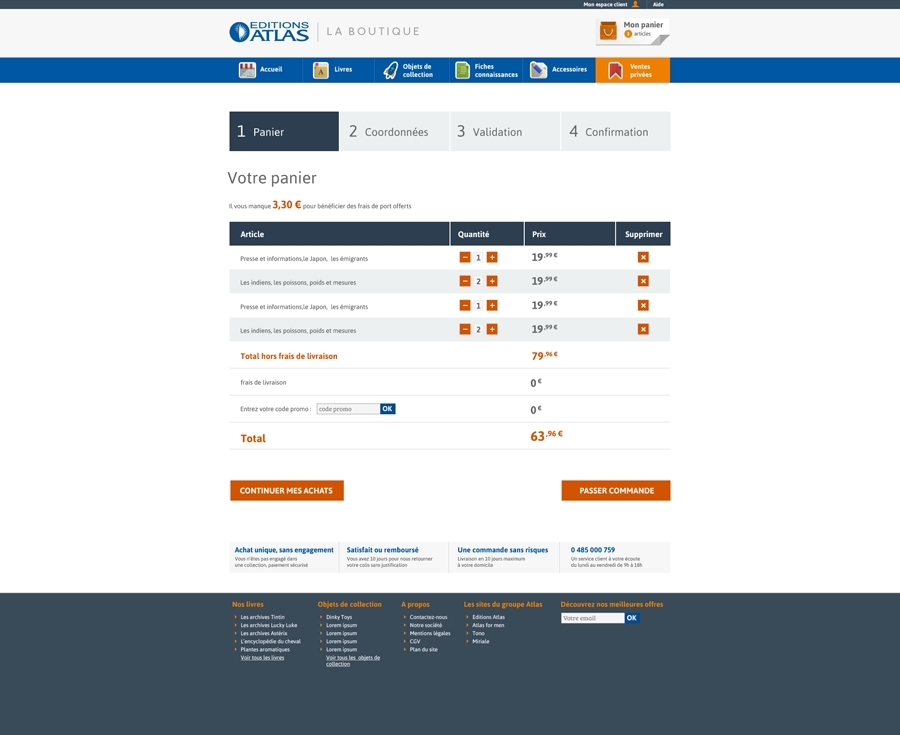Screen dimensions: 900x735
Task: Open Objets de collection rocket icon
Action: coord(390,70)
